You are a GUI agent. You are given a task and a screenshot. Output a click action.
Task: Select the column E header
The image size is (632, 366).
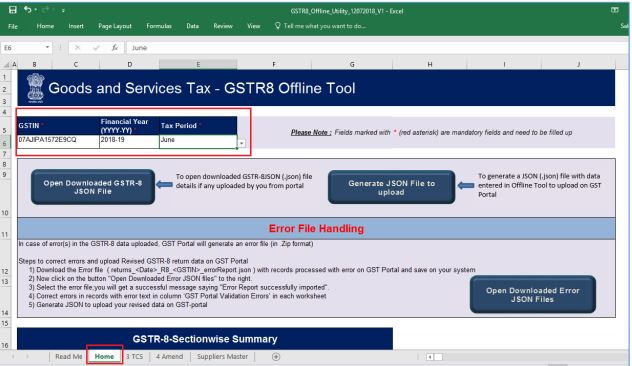(198, 64)
